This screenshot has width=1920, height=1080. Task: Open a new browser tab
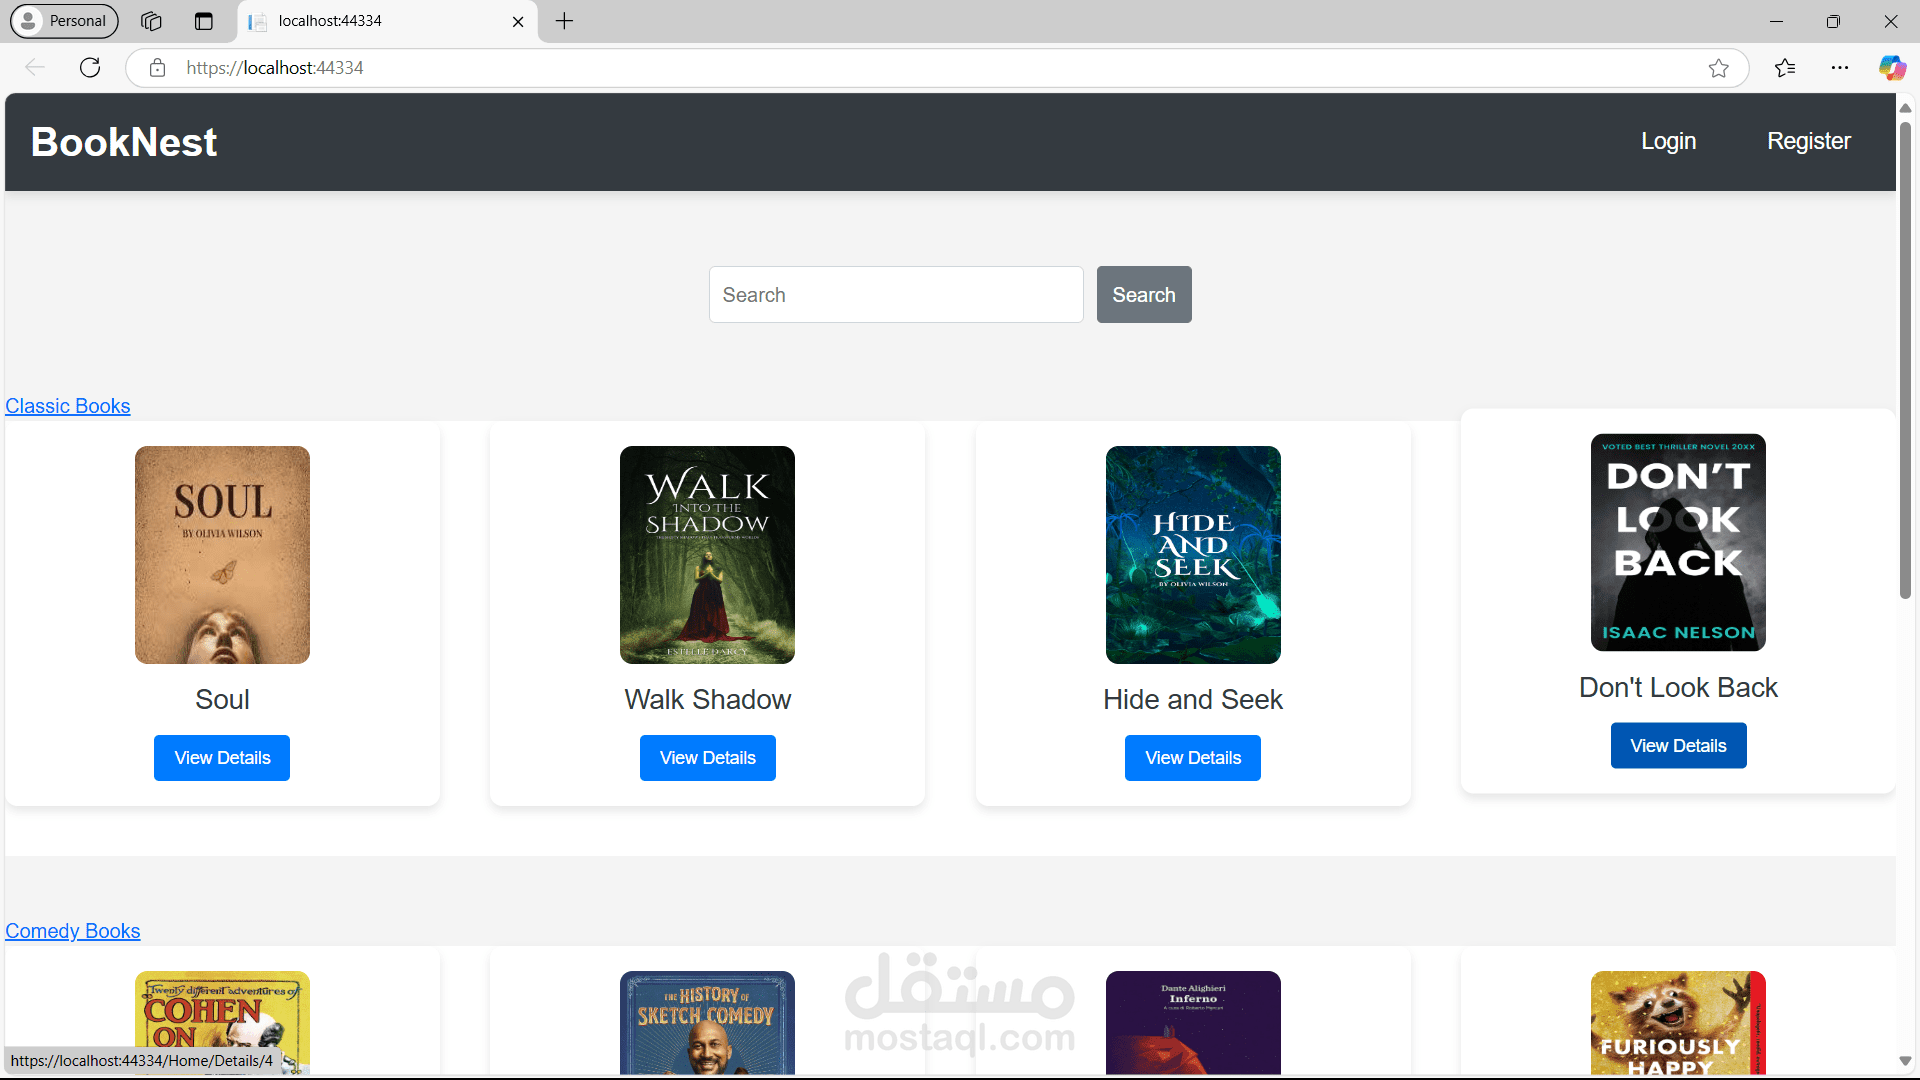[x=564, y=21]
